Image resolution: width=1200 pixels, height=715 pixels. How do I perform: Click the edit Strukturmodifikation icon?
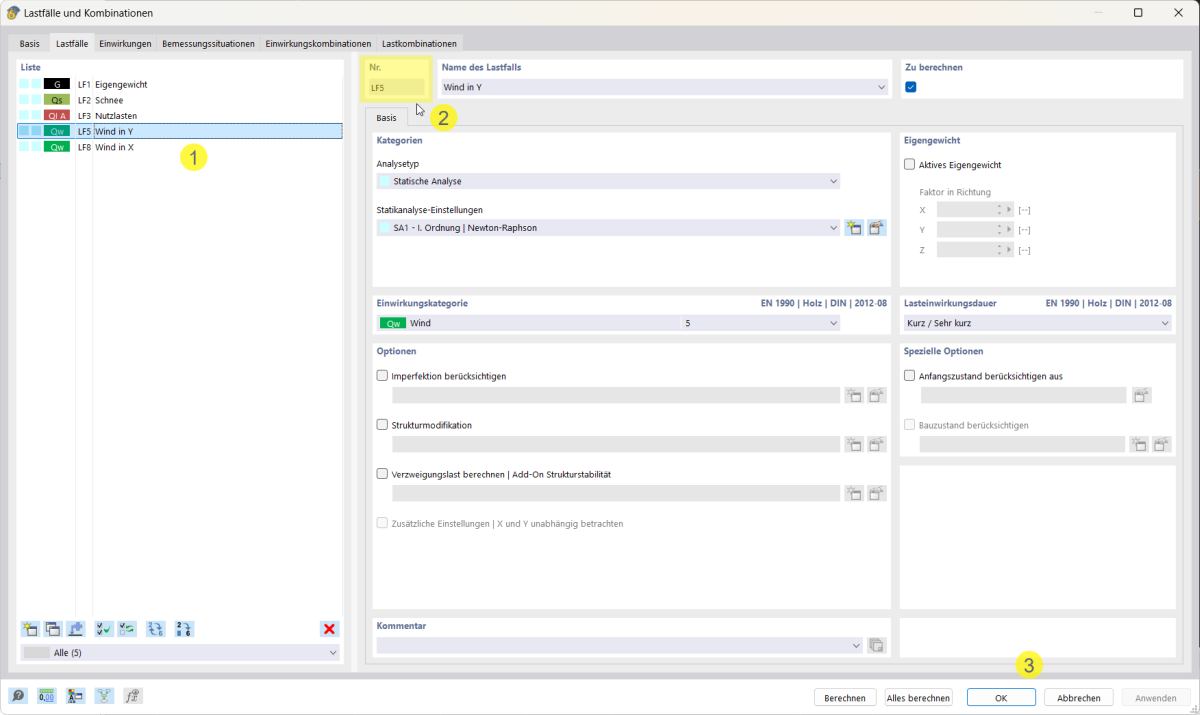pos(877,444)
